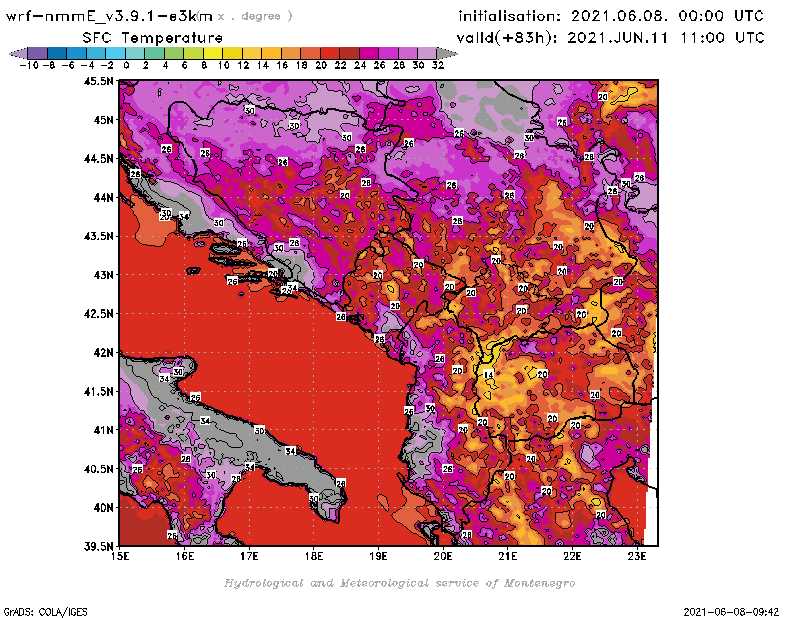Image resolution: width=800 pixels, height=618 pixels.
Task: Click the 'wrf-nmmE_v3.9.1-e3km' model label
Action: (109, 16)
